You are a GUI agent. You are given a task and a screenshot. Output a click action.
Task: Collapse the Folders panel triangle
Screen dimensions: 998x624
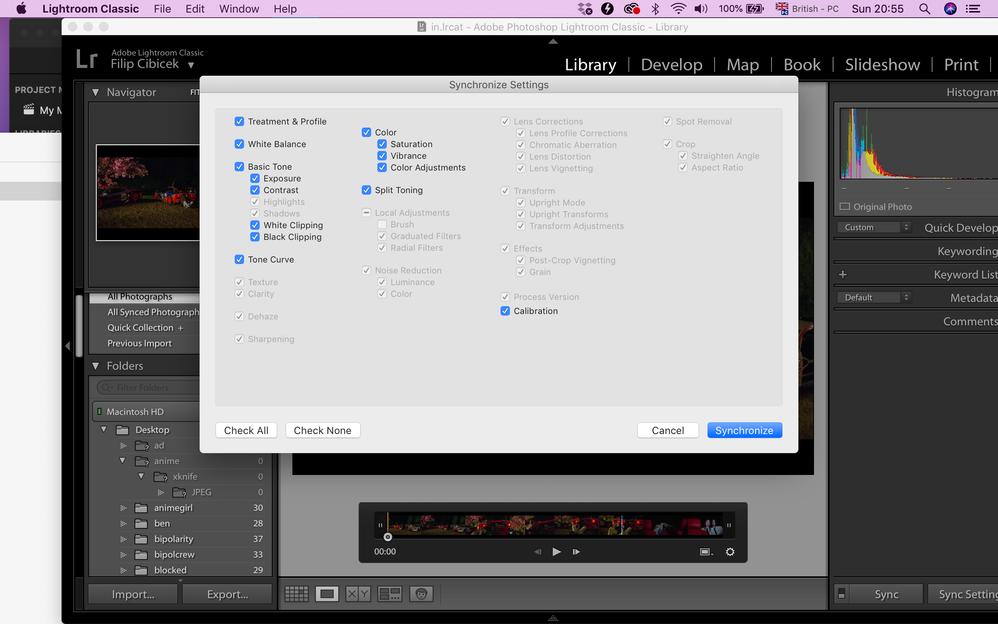click(95, 366)
